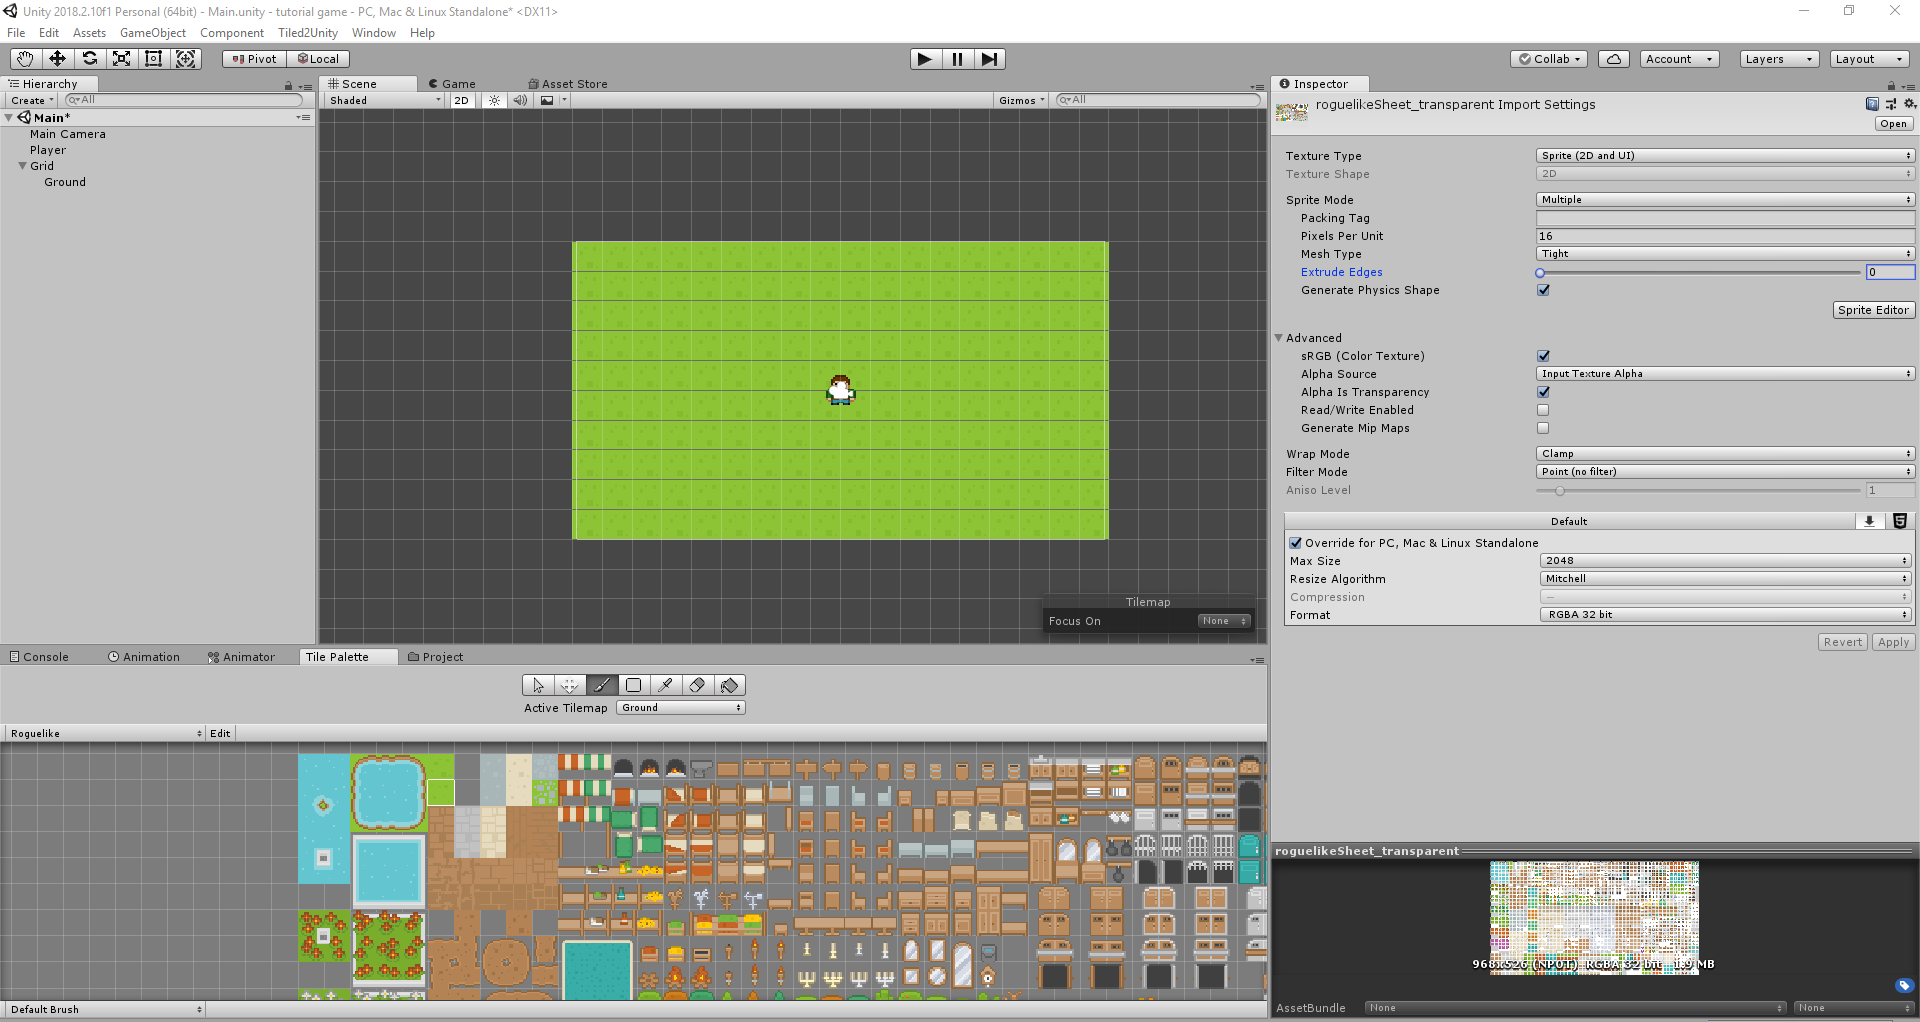Click the Apply button in the Inspector

coord(1892,641)
